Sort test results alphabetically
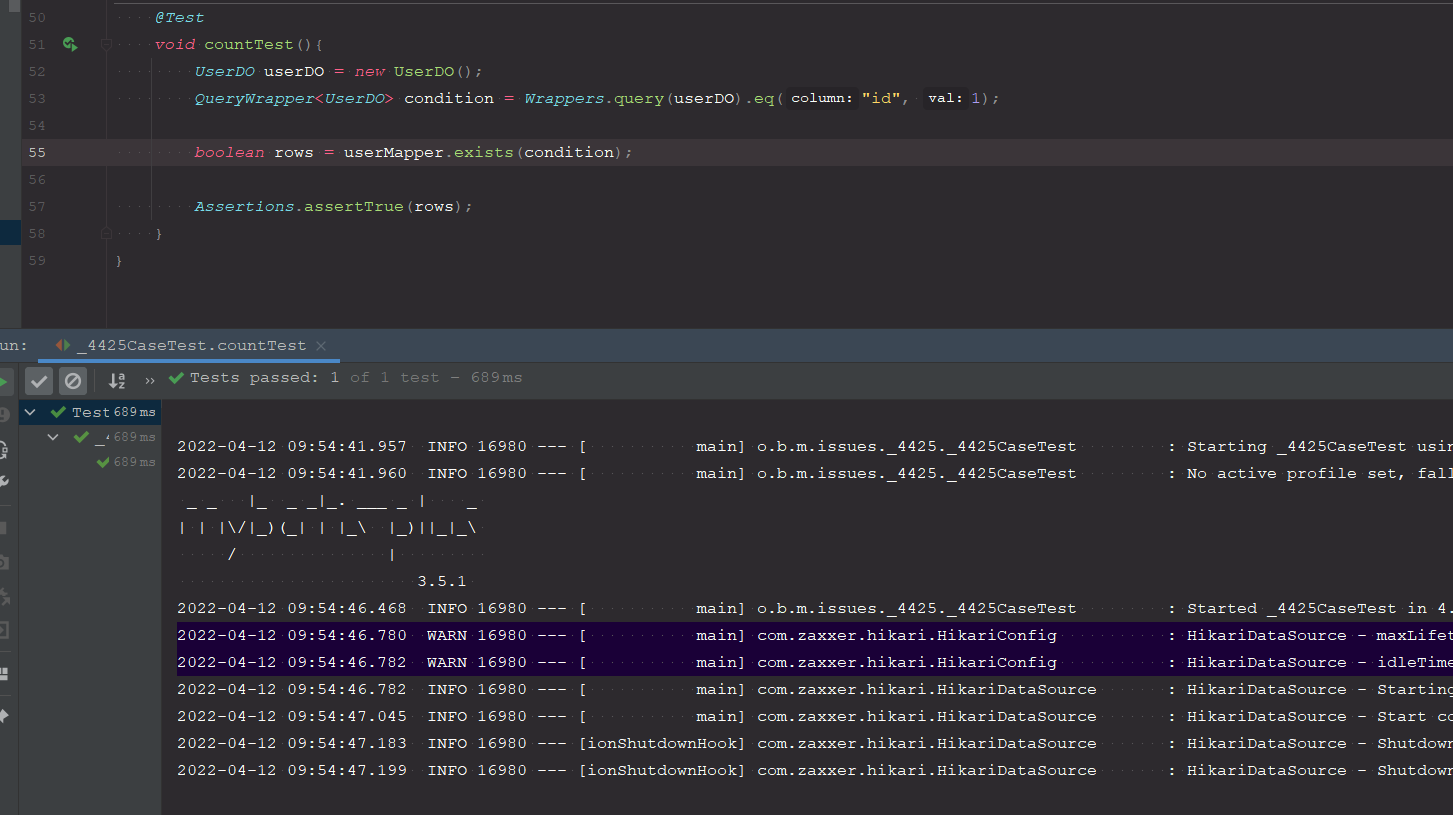The height and width of the screenshot is (815, 1453). point(117,380)
